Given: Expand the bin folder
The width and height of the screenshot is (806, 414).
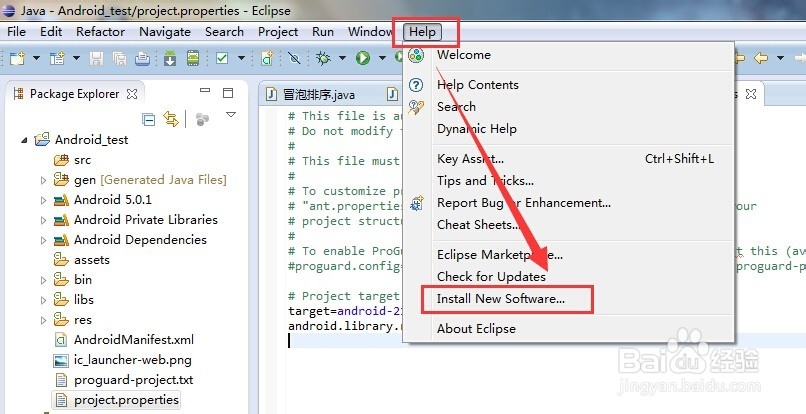Looking at the screenshot, I should coord(43,280).
